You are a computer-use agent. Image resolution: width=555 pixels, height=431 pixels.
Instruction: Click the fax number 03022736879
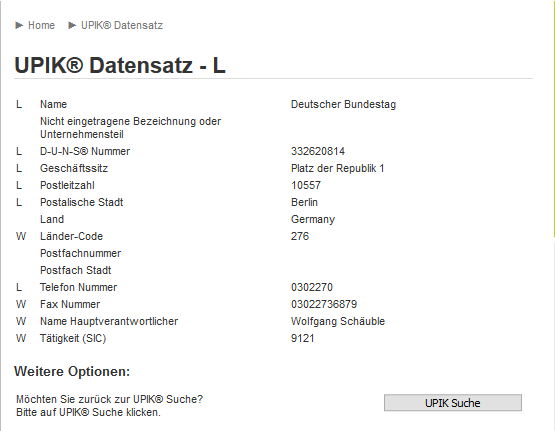point(324,304)
